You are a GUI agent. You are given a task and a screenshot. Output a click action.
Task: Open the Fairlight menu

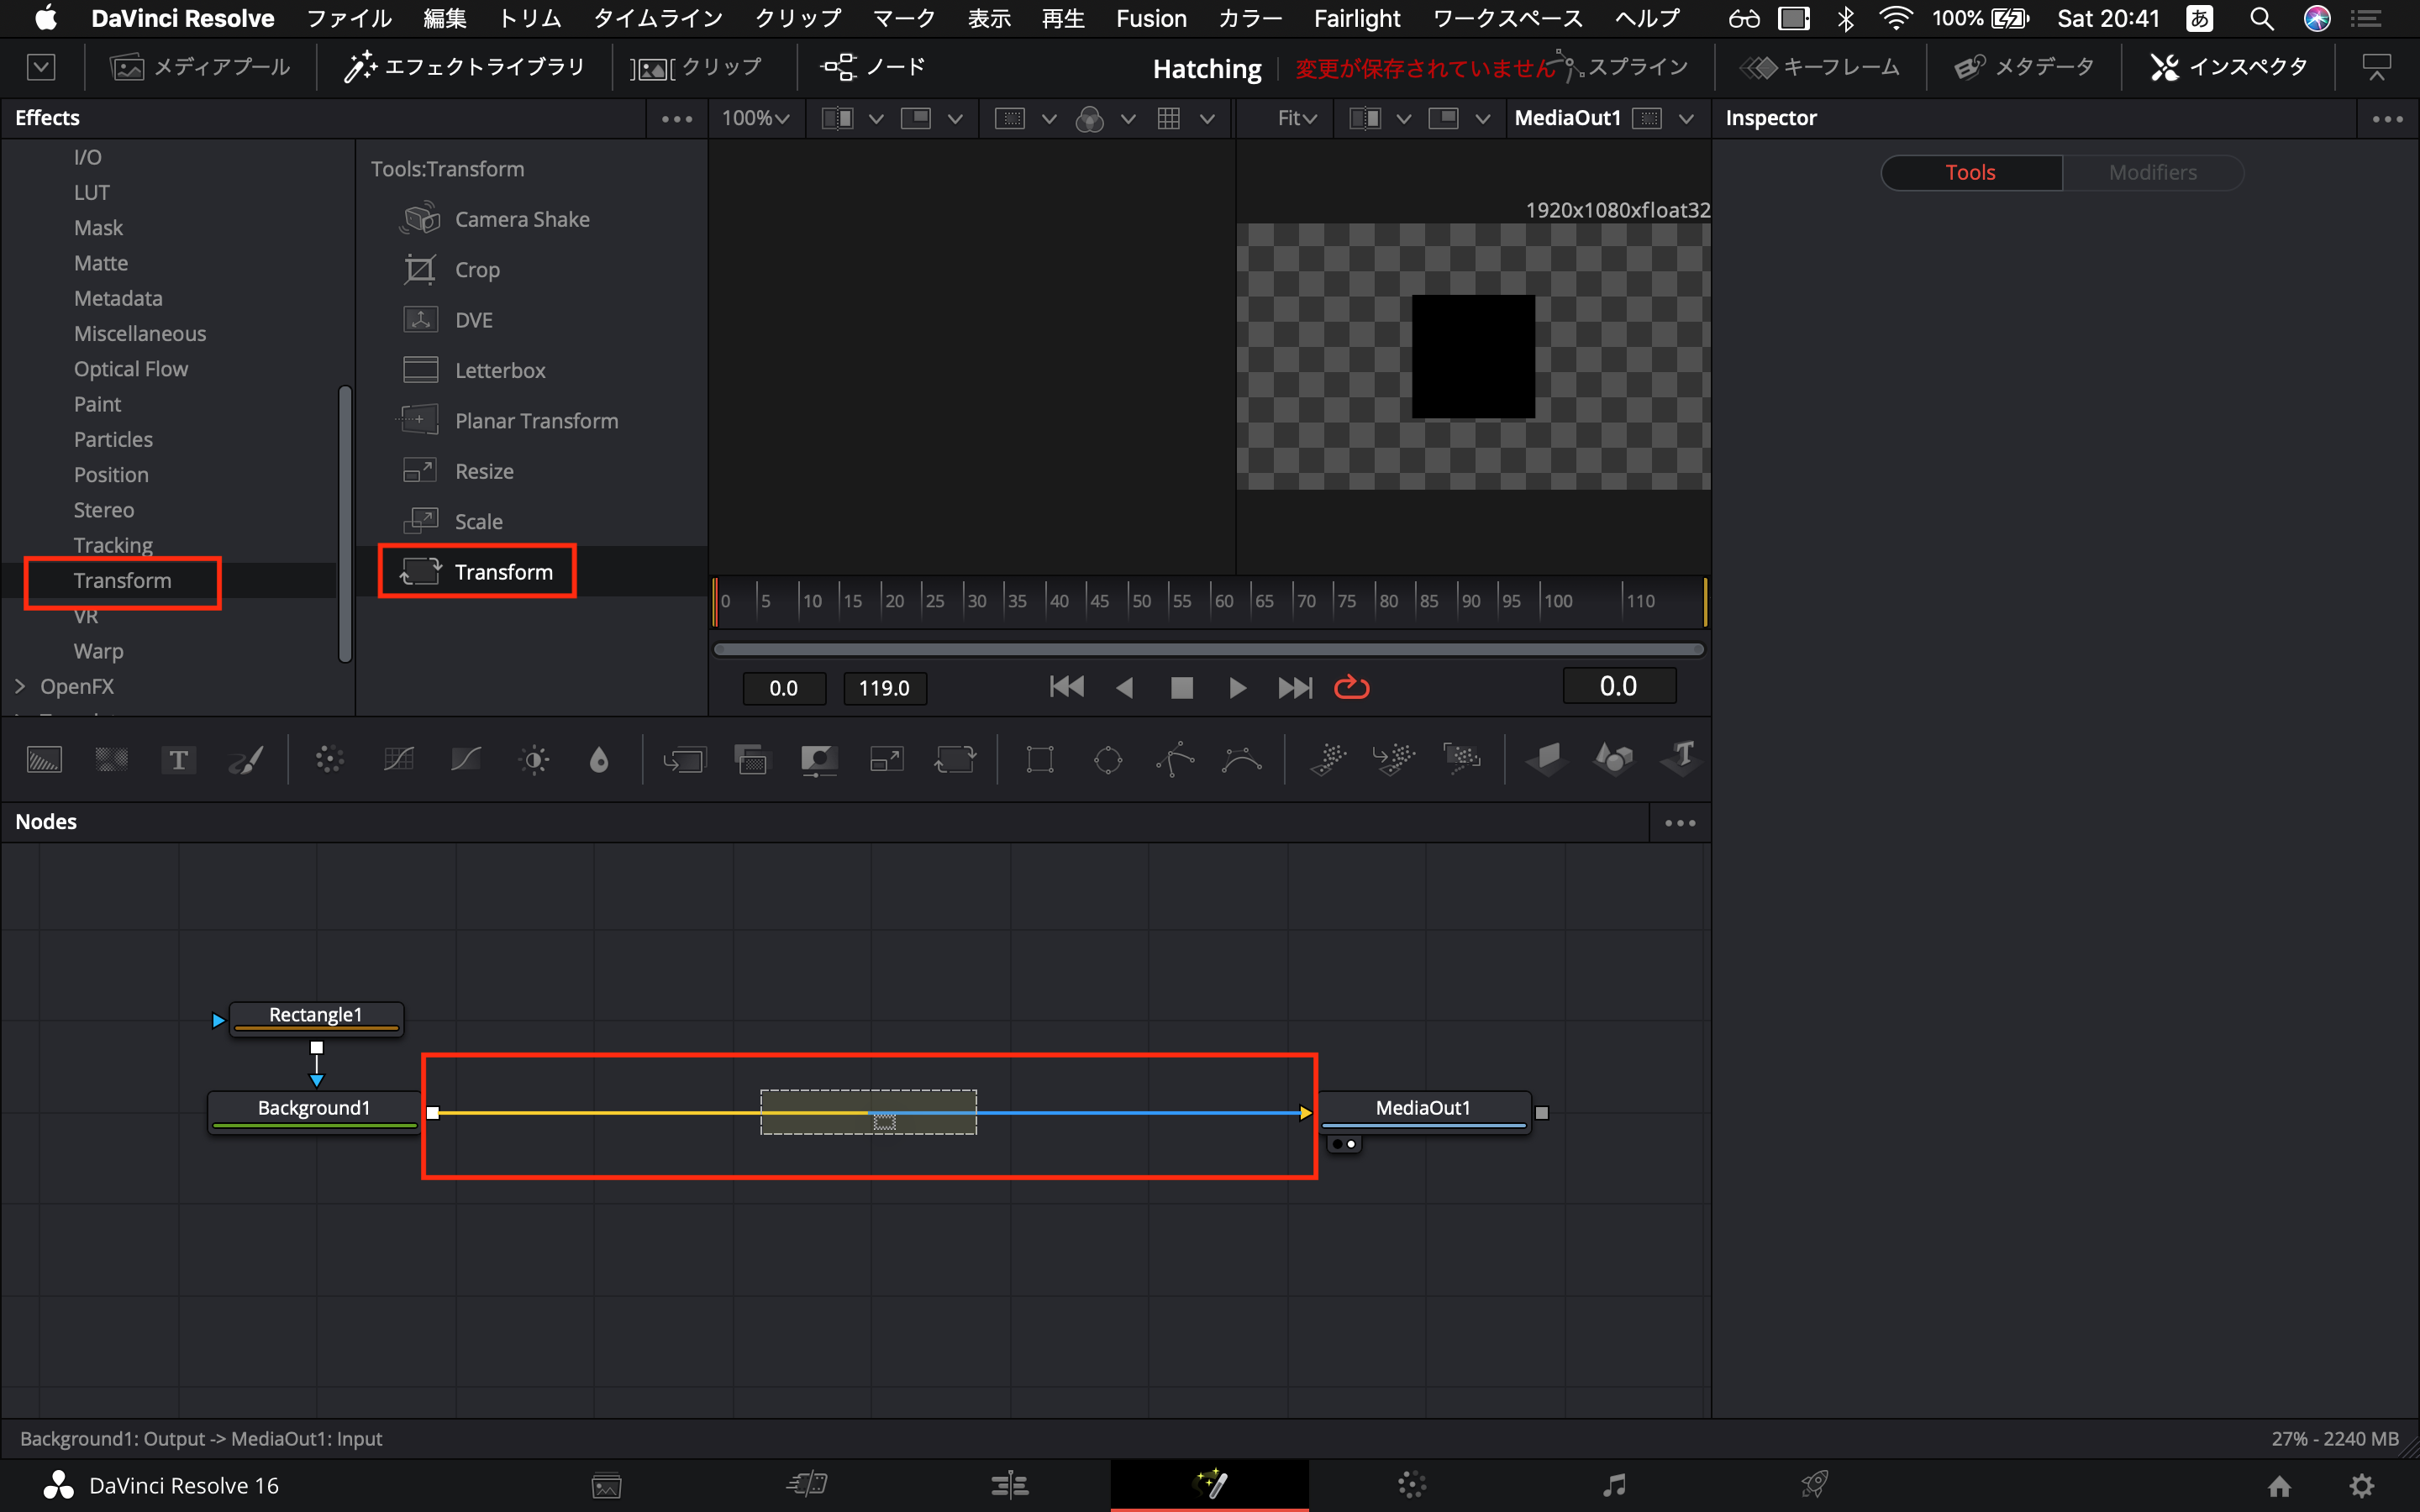[1357, 18]
